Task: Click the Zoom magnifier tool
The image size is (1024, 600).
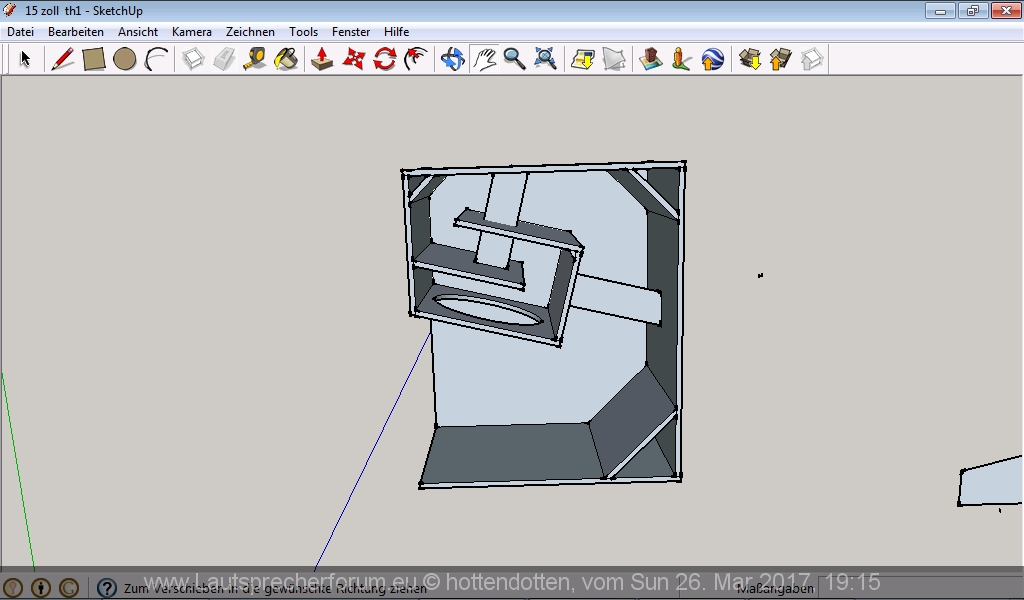Action: coord(515,59)
